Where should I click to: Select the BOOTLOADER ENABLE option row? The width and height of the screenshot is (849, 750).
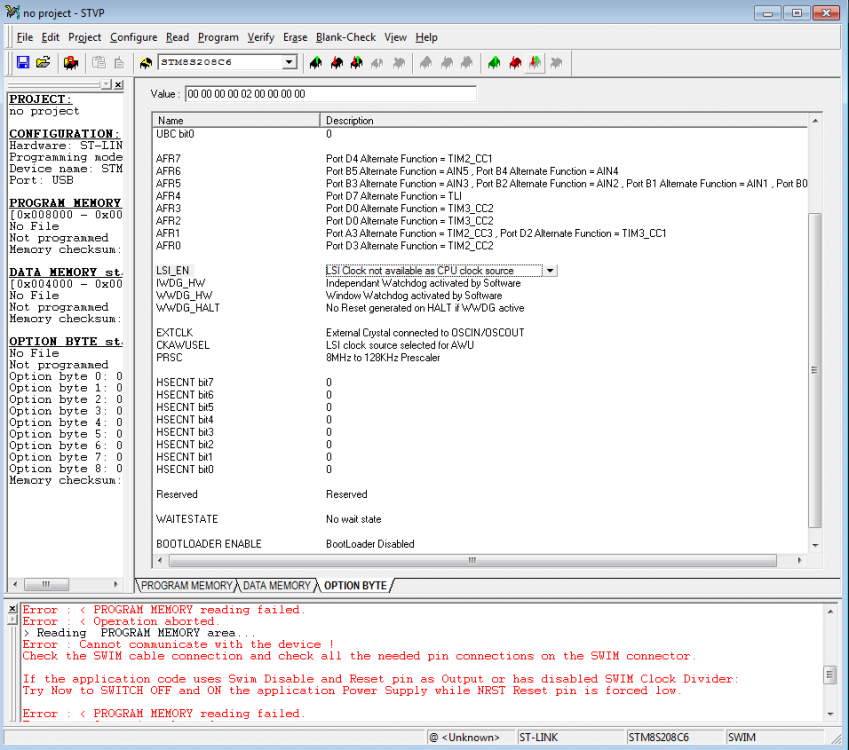point(209,544)
